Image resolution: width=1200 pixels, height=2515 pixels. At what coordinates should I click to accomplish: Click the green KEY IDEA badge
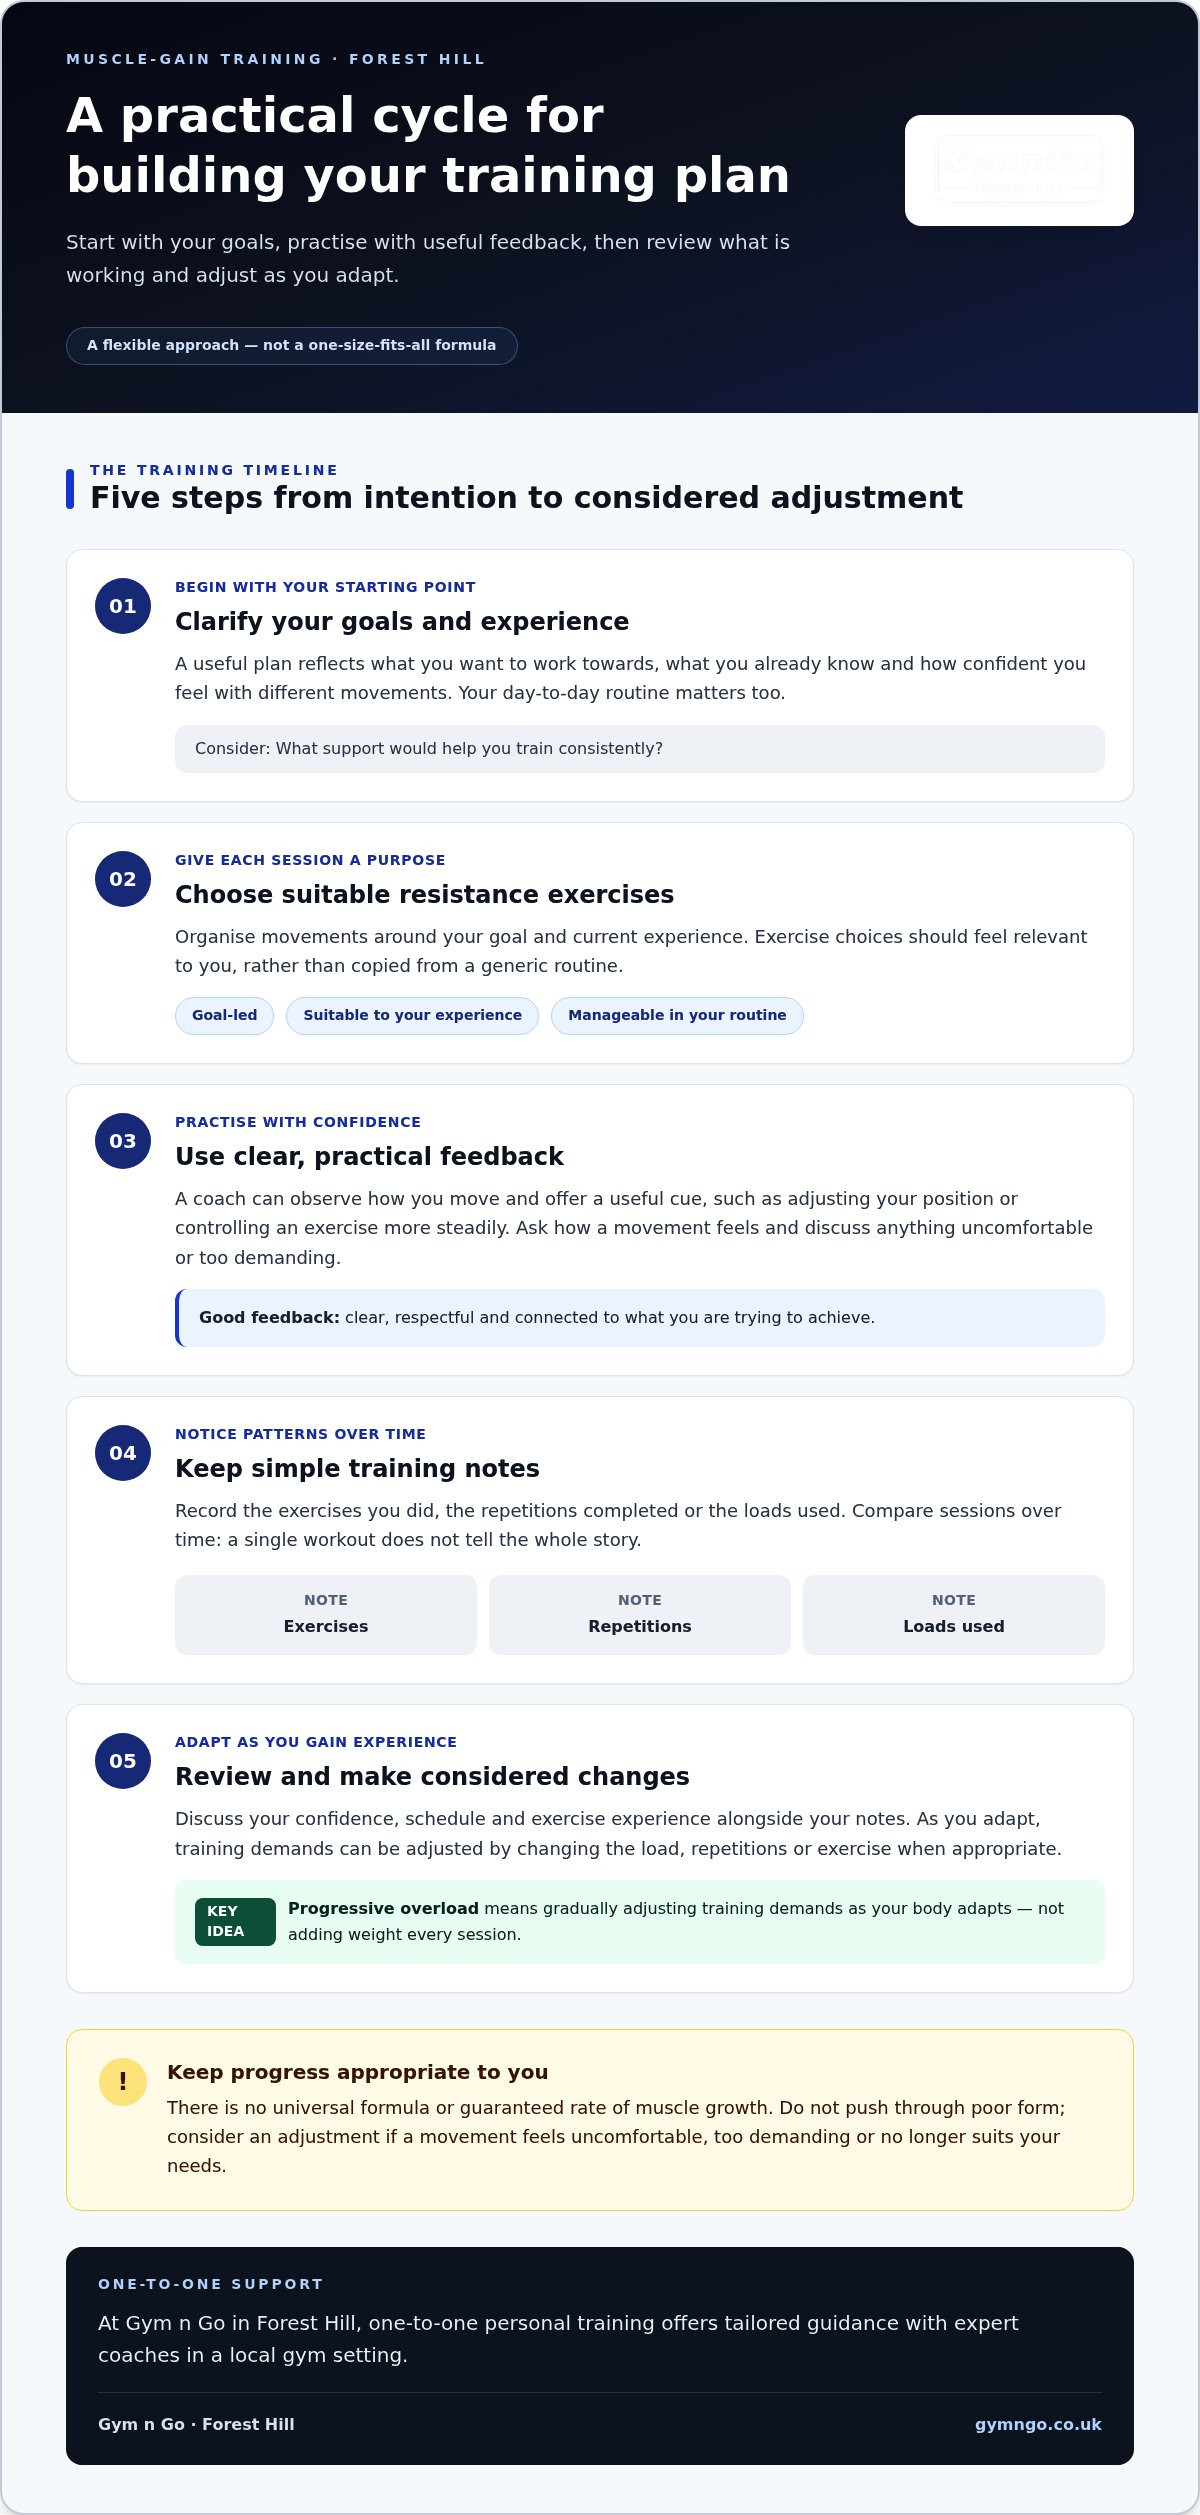click(235, 1921)
